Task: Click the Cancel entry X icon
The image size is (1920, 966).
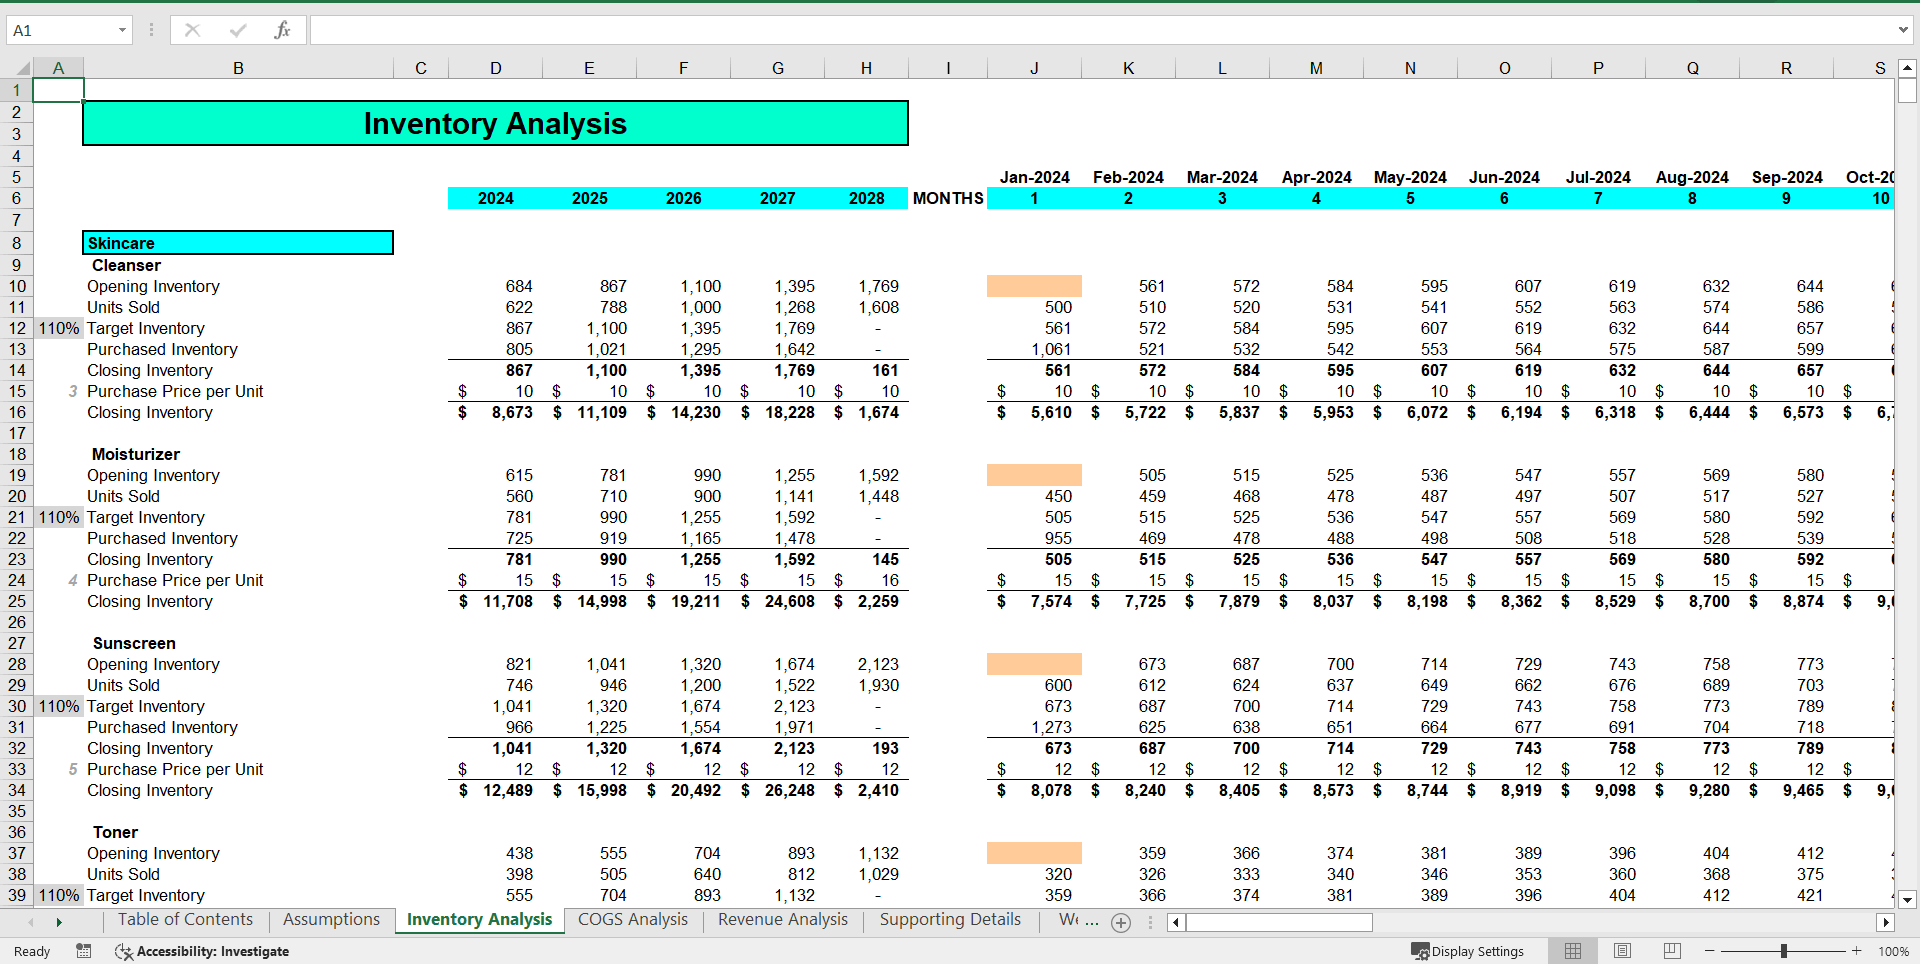Action: 192,30
